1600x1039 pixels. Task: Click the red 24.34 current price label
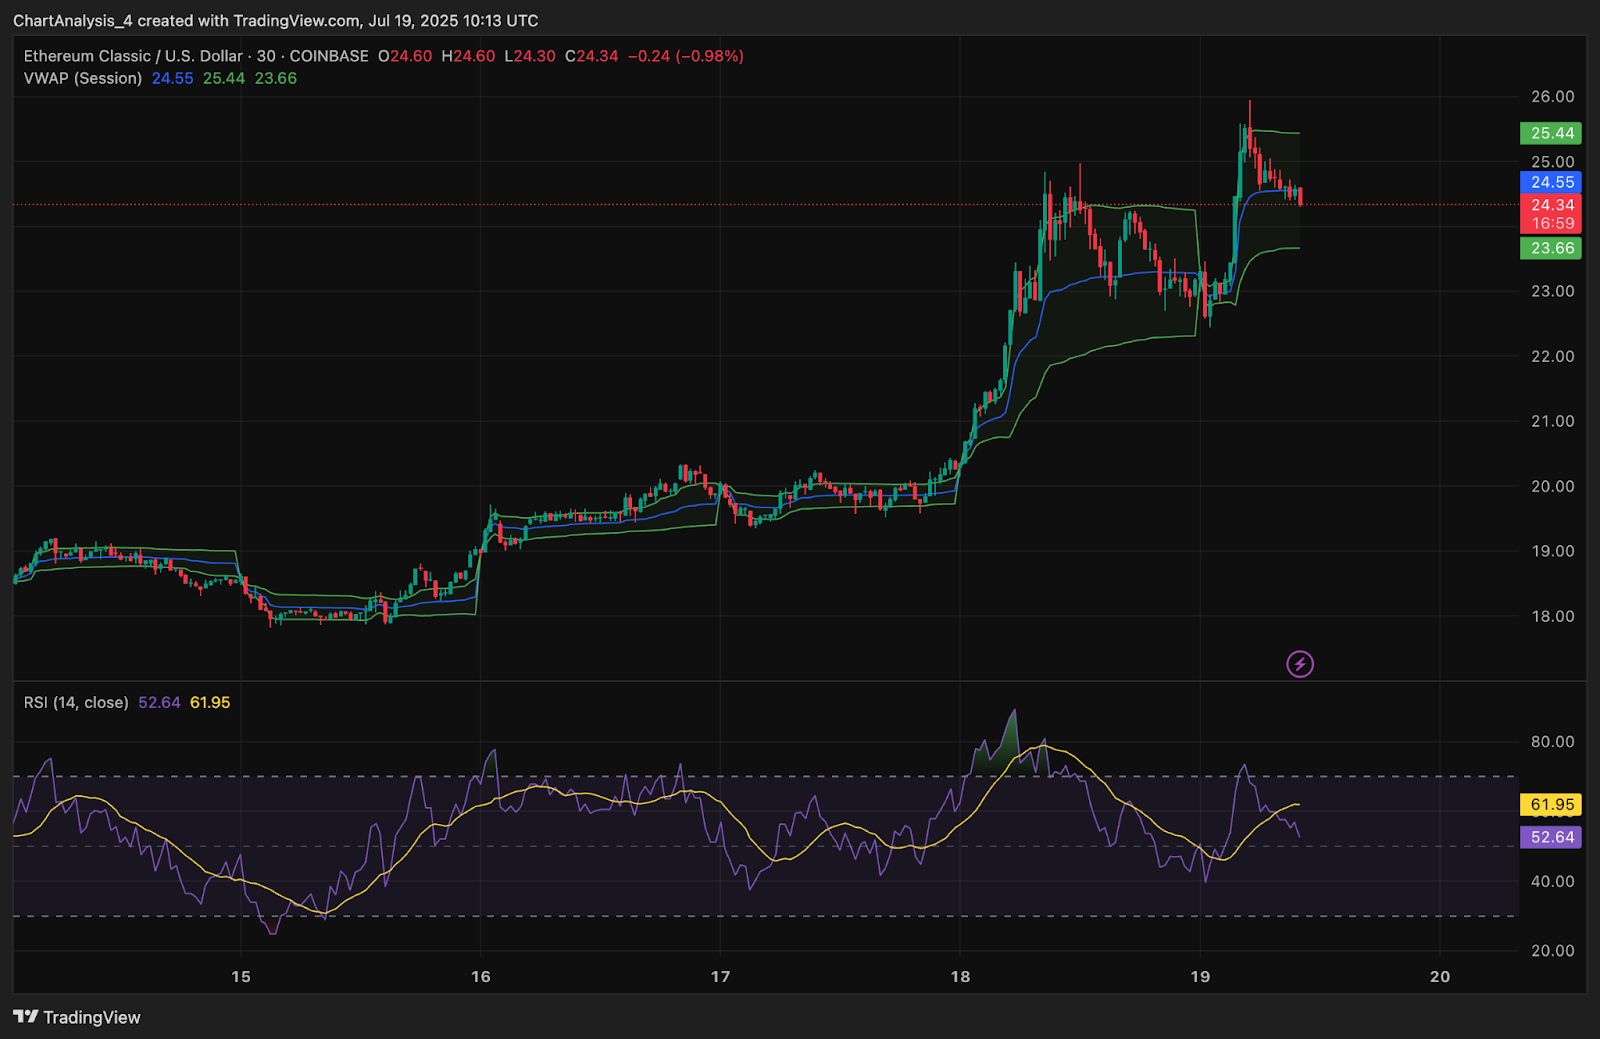click(1551, 205)
